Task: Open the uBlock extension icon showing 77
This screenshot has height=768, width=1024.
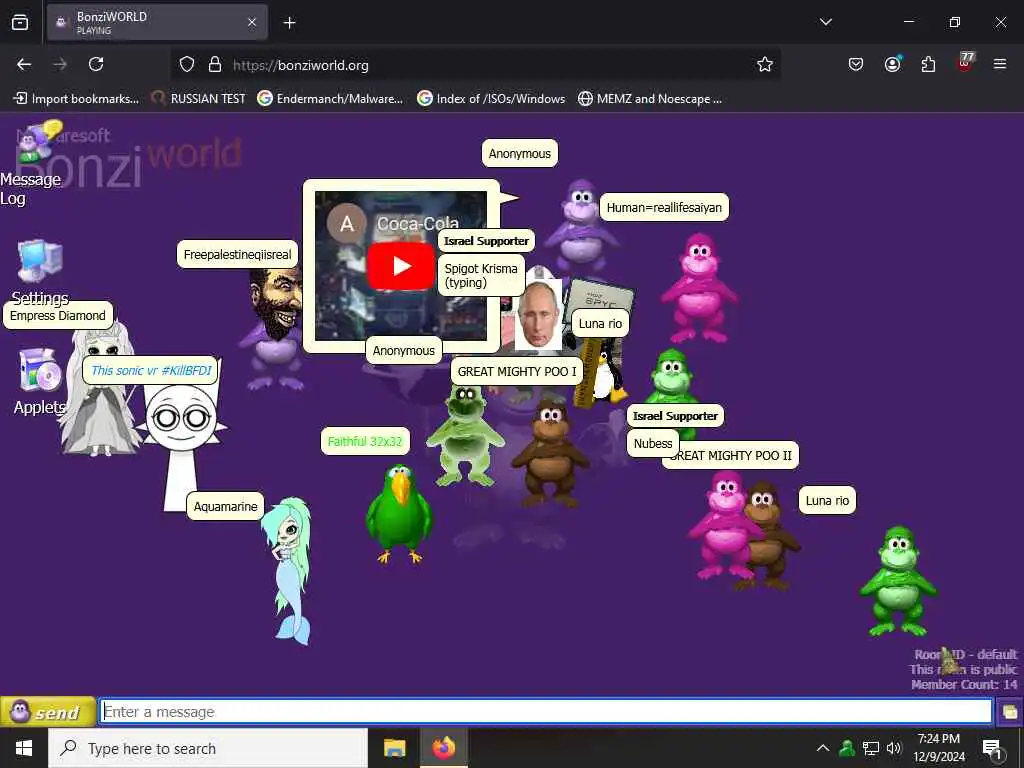Action: 965,63
